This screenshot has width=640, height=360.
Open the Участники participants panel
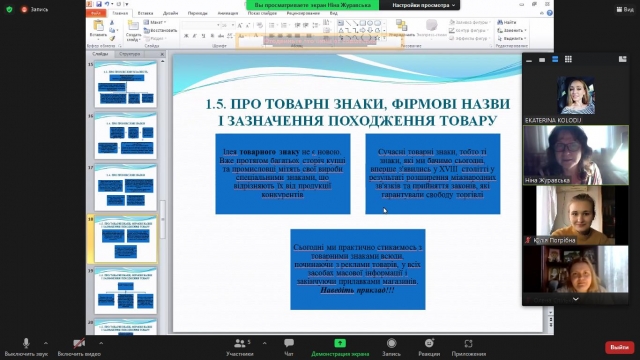240,347
